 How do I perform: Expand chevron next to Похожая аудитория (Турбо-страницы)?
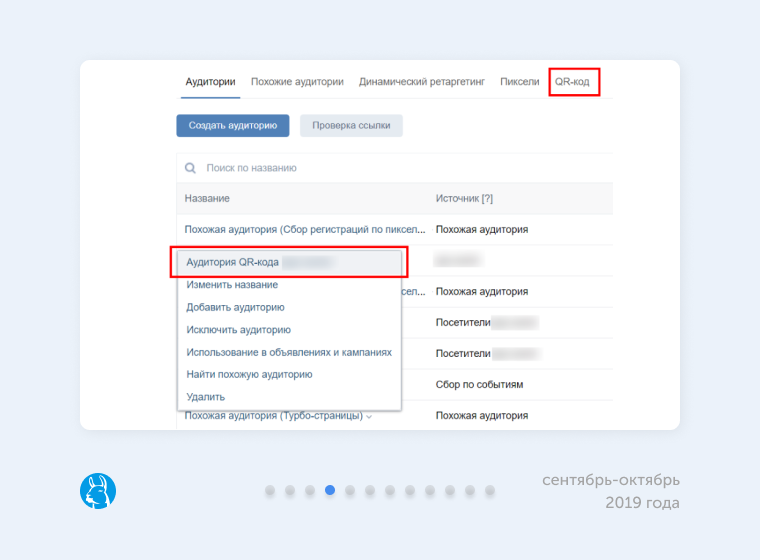(x=369, y=416)
